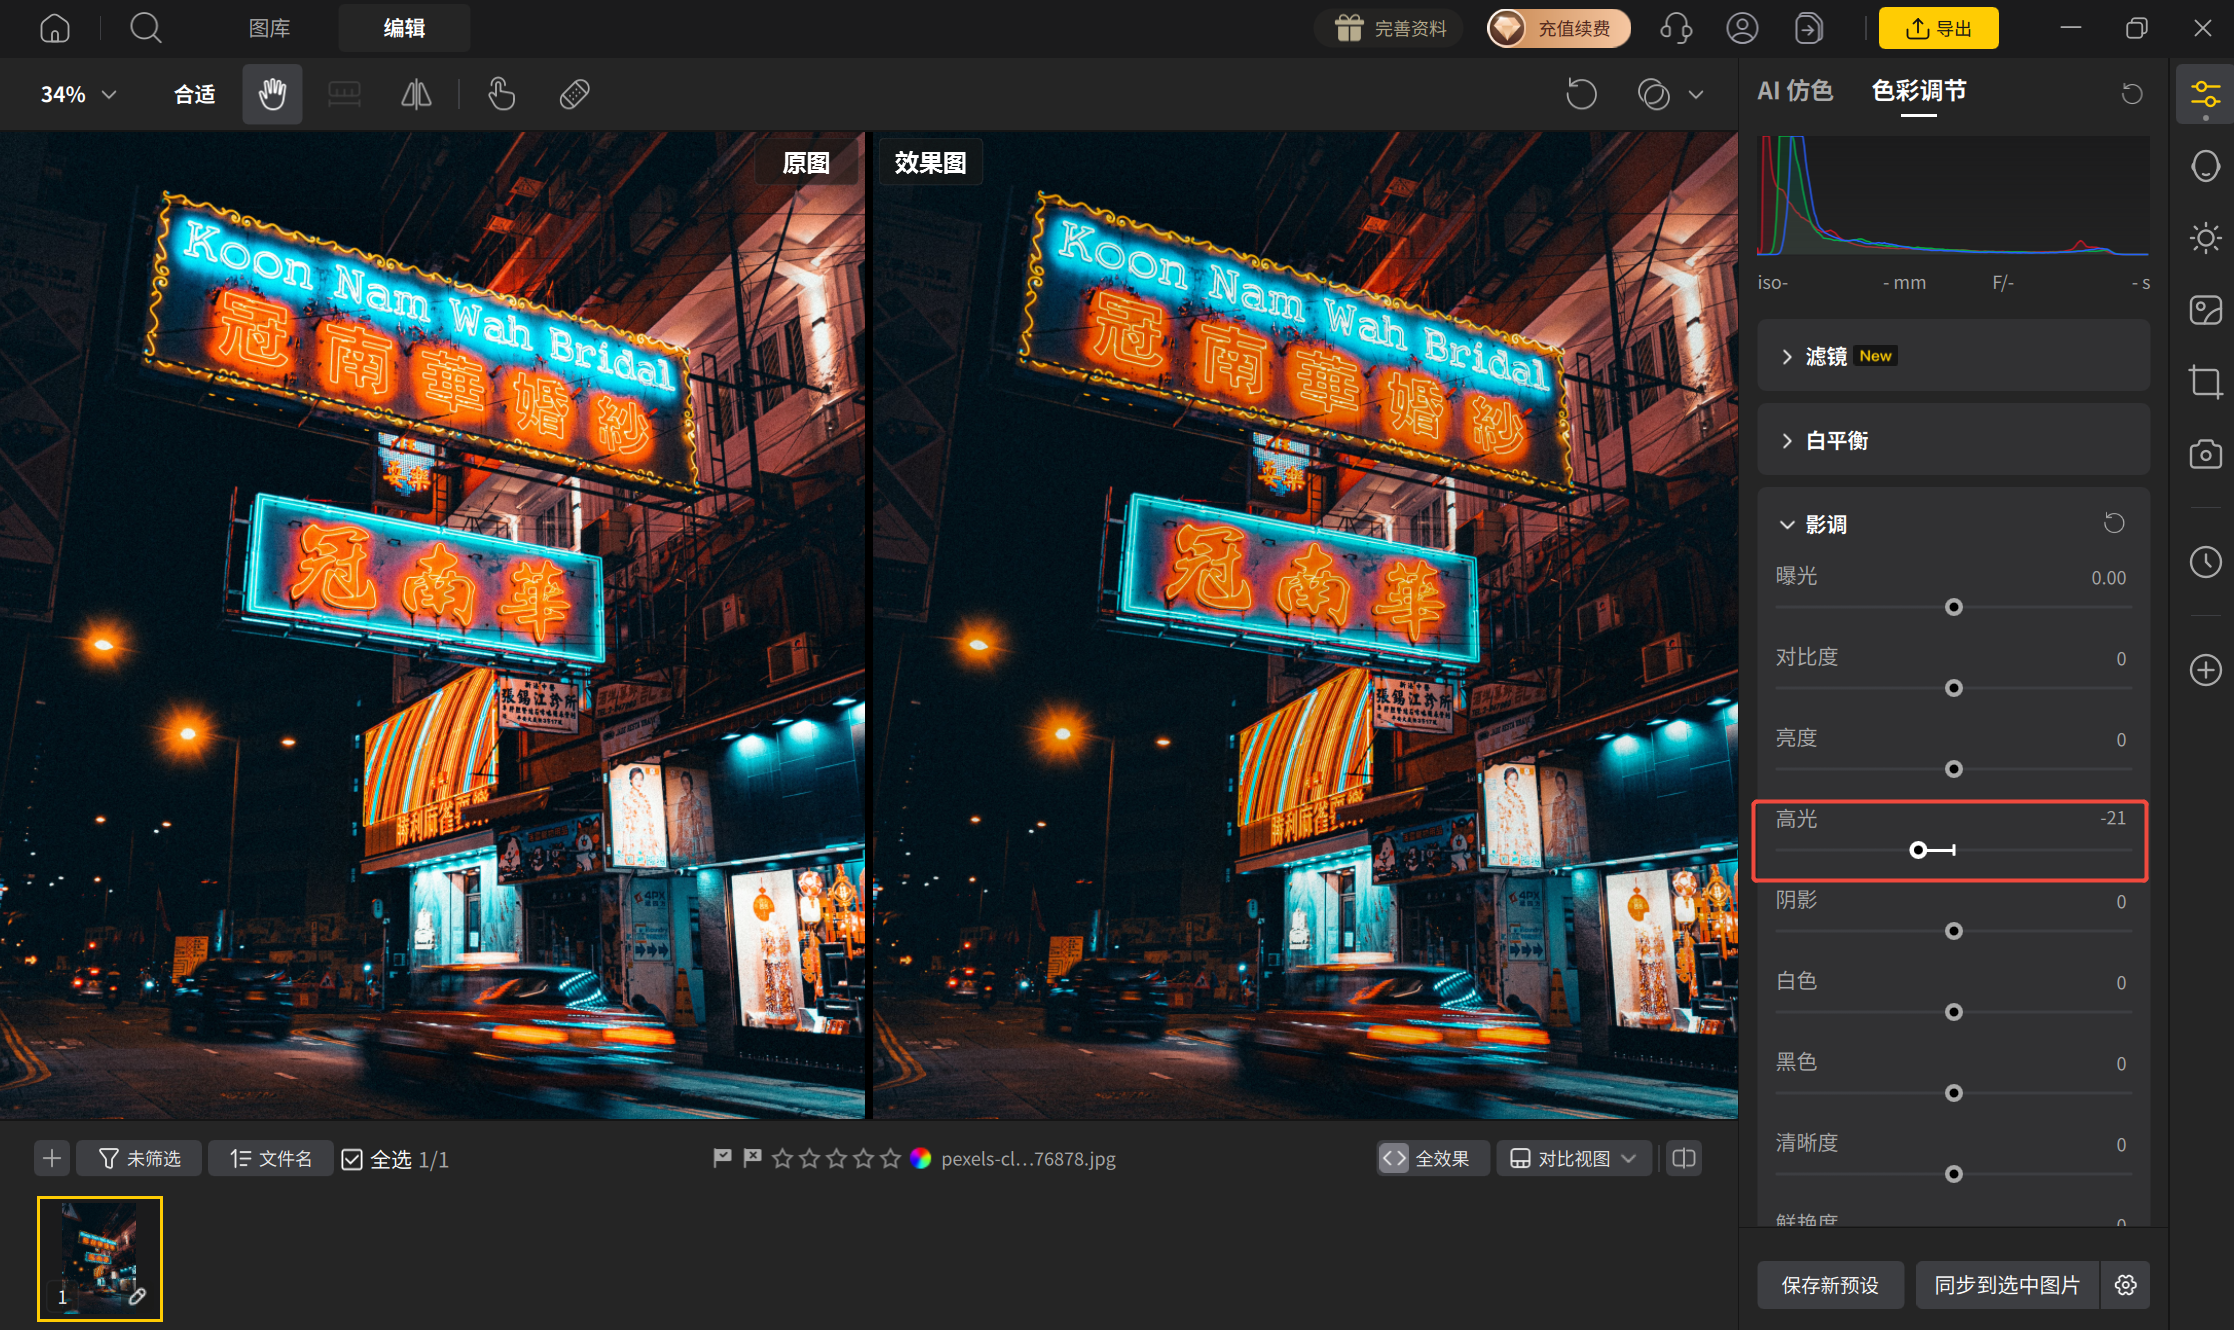
Task: Collapse the 影调 section
Action: click(1787, 524)
